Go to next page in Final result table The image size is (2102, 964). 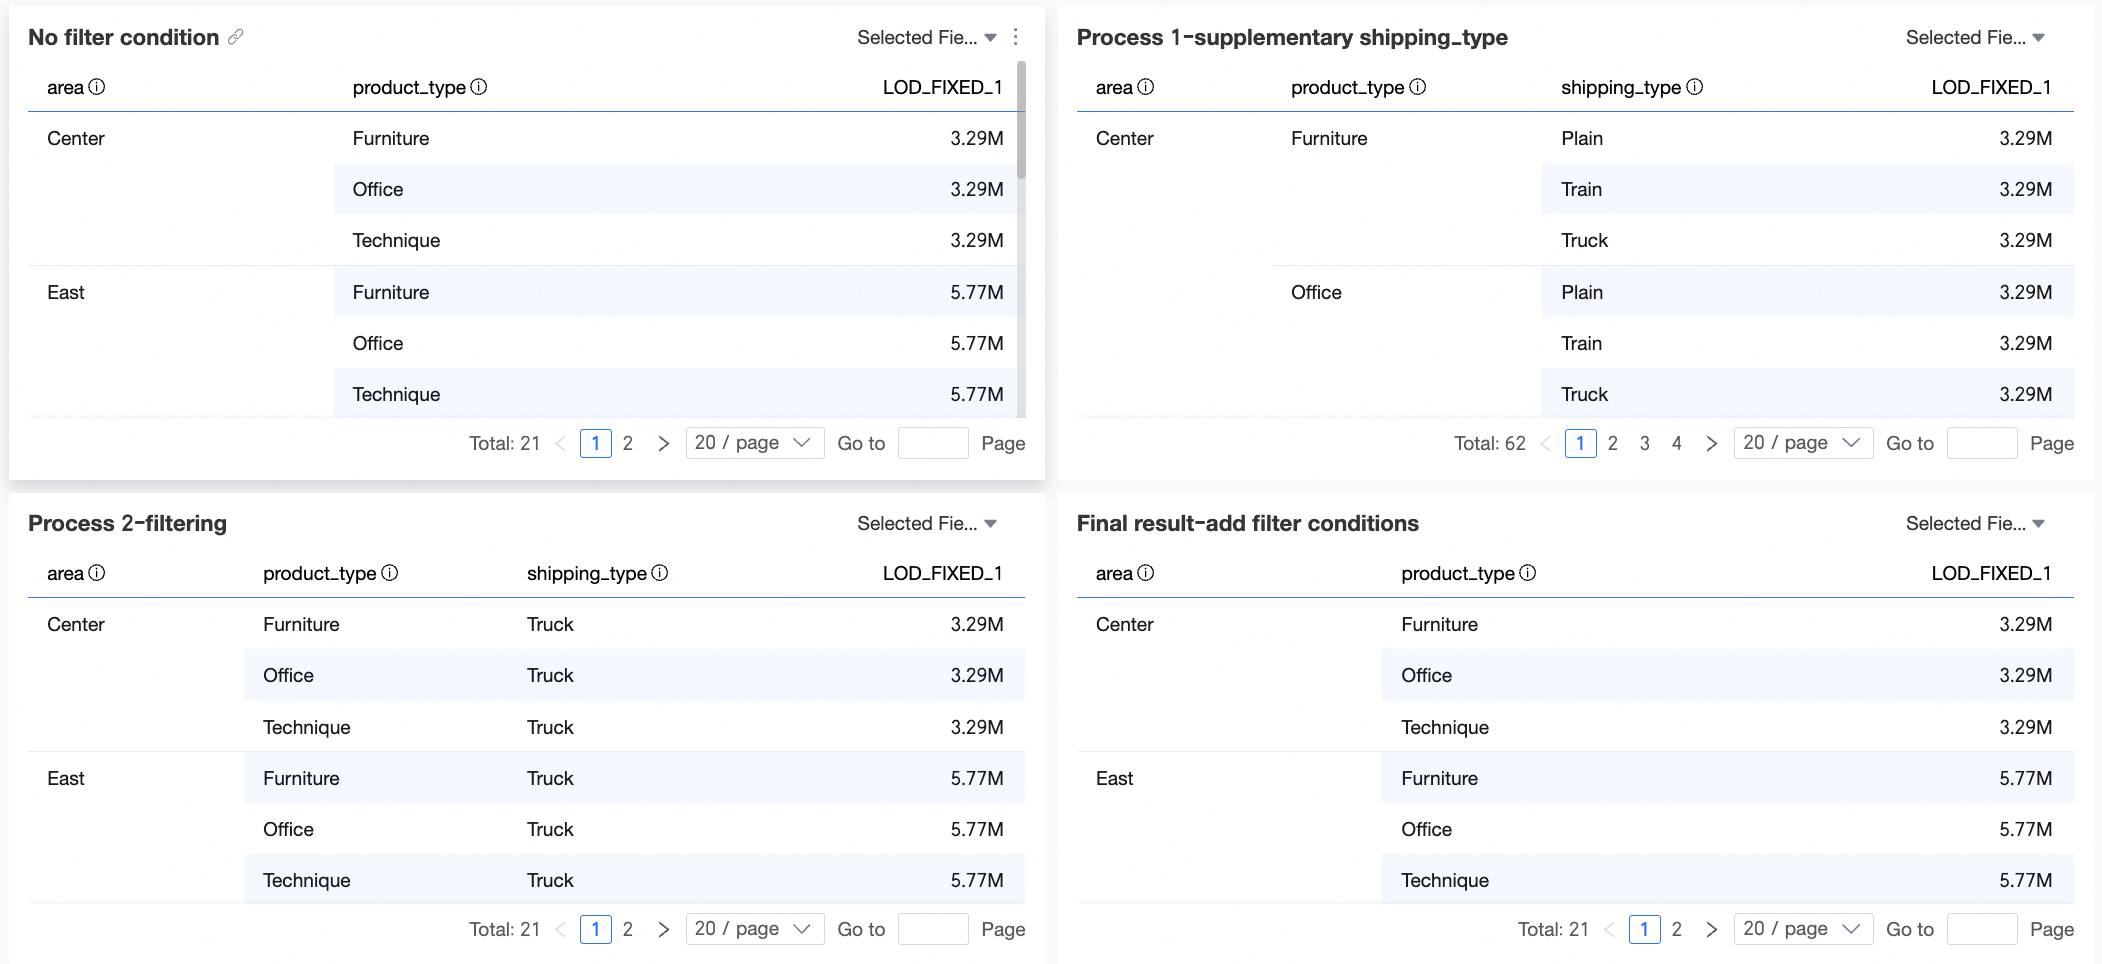pos(1711,929)
